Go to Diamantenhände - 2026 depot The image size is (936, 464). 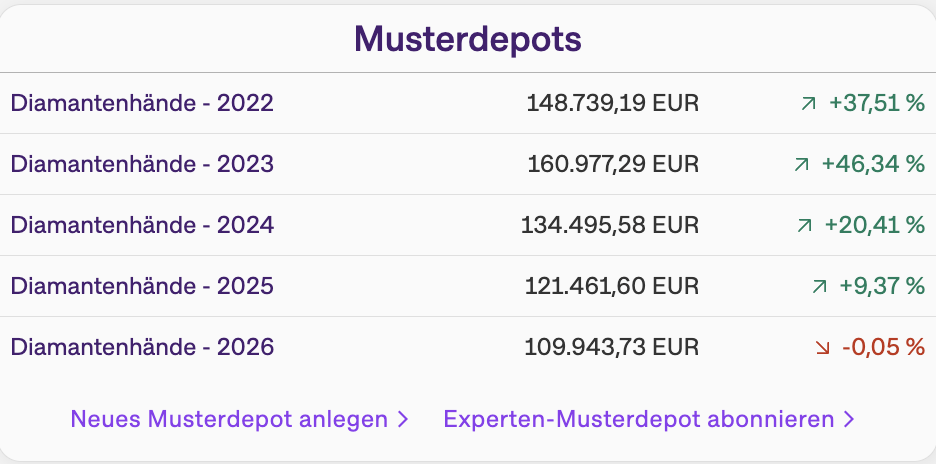pyautogui.click(x=142, y=348)
